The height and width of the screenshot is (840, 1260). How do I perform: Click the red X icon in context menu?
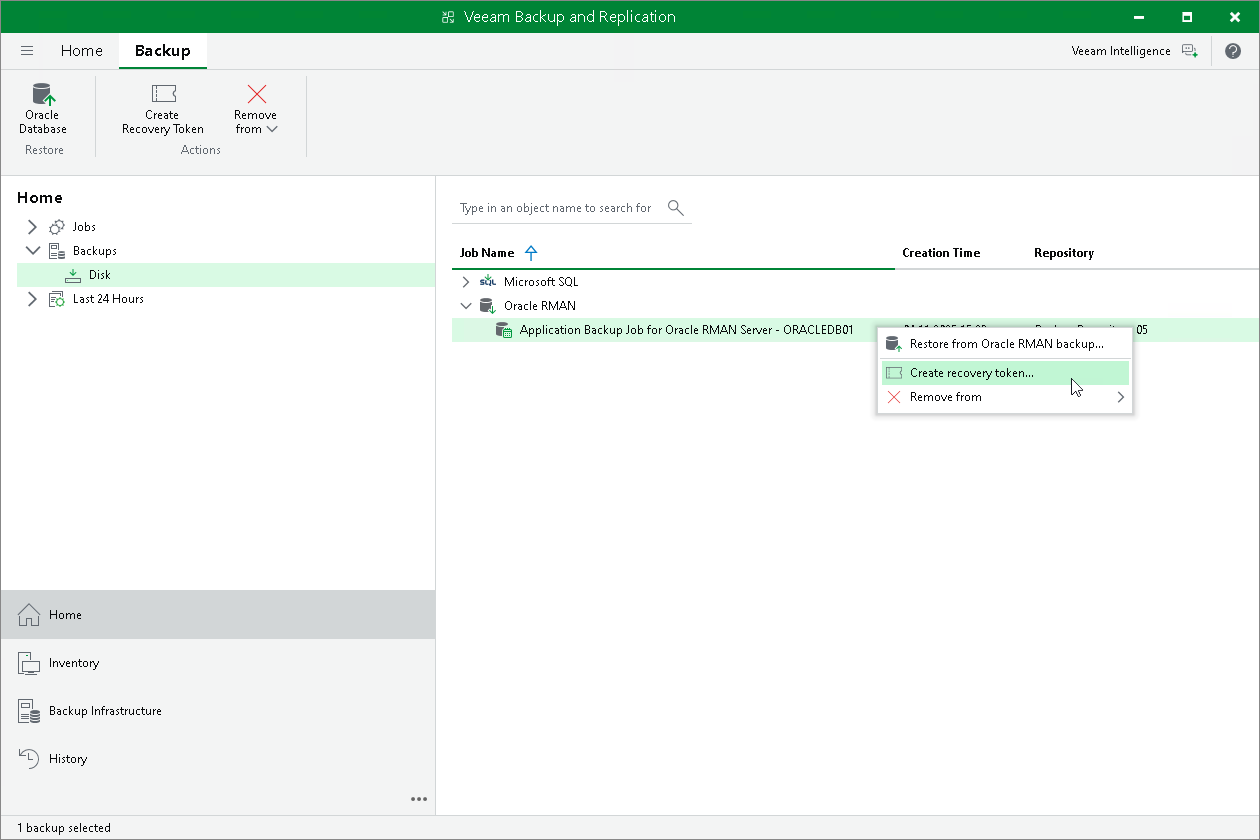[894, 397]
